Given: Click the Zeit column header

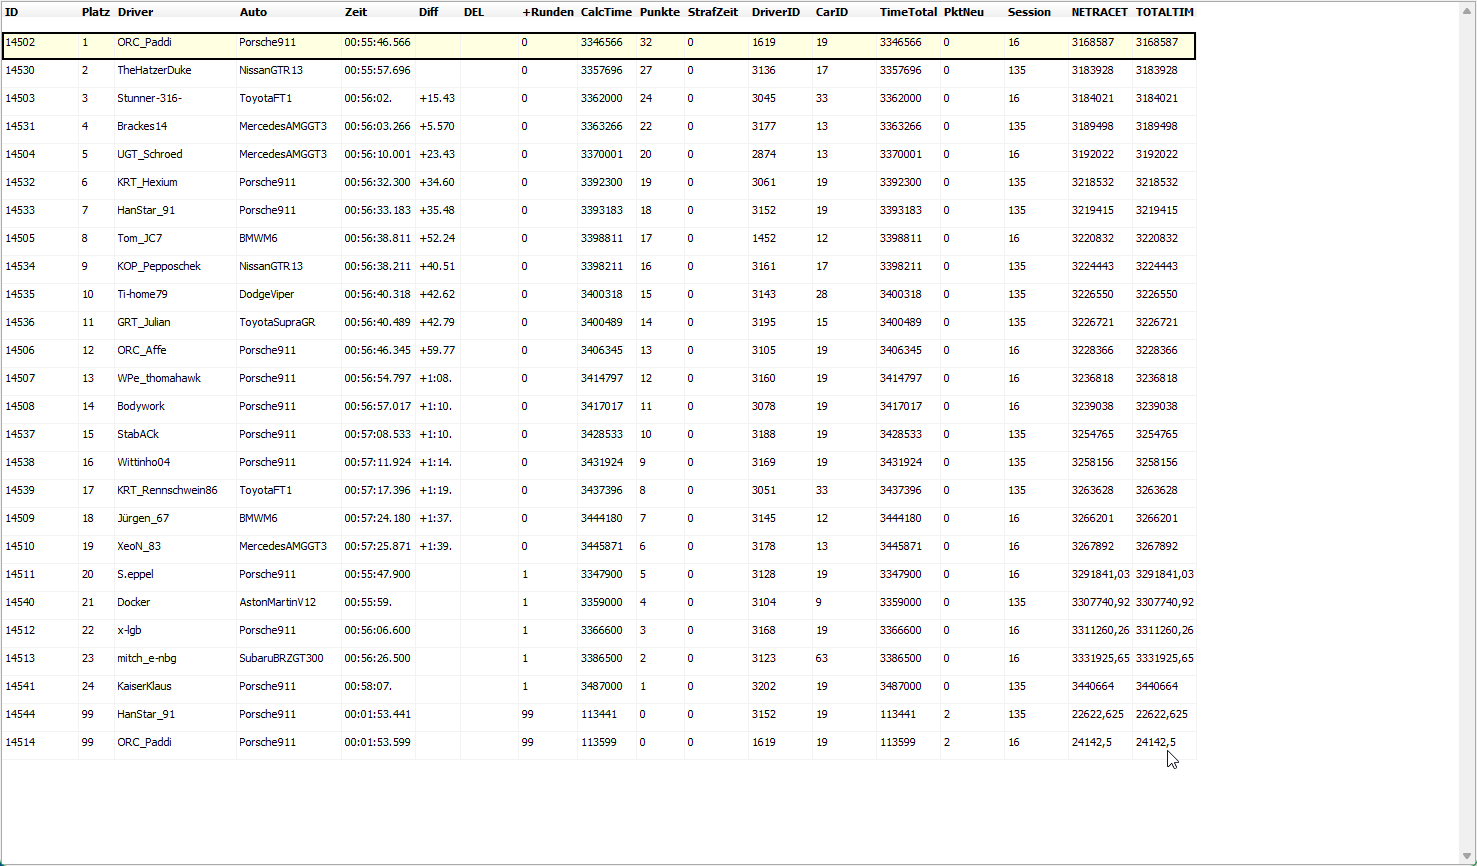Looking at the screenshot, I should [356, 12].
